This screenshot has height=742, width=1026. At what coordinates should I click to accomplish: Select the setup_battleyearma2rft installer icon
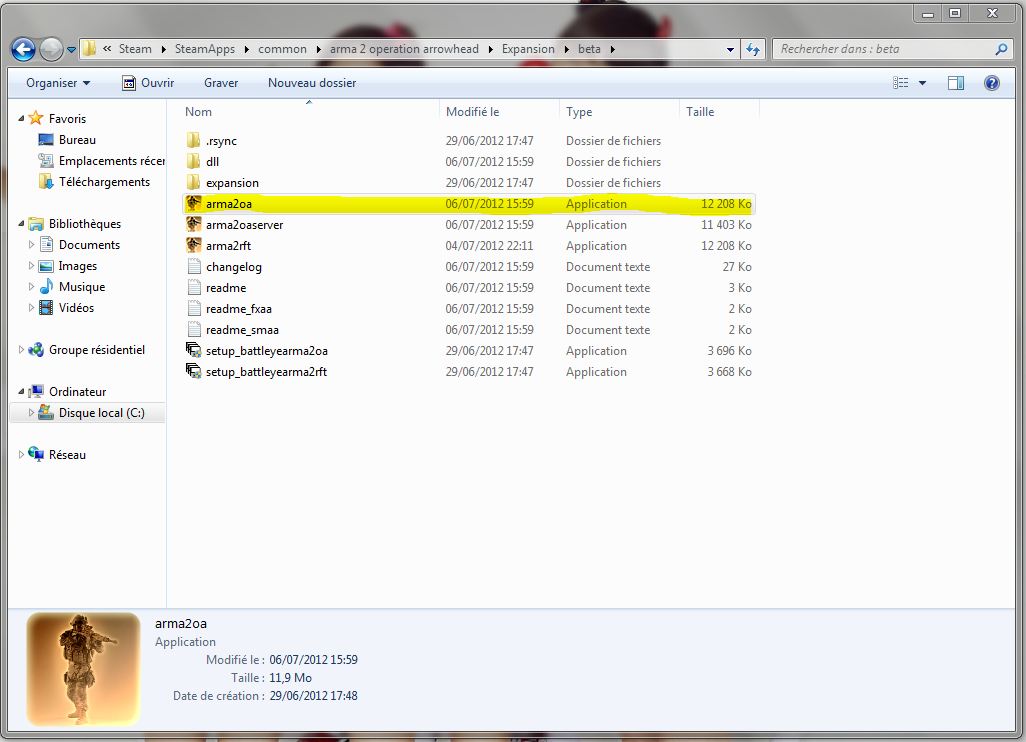coord(194,371)
